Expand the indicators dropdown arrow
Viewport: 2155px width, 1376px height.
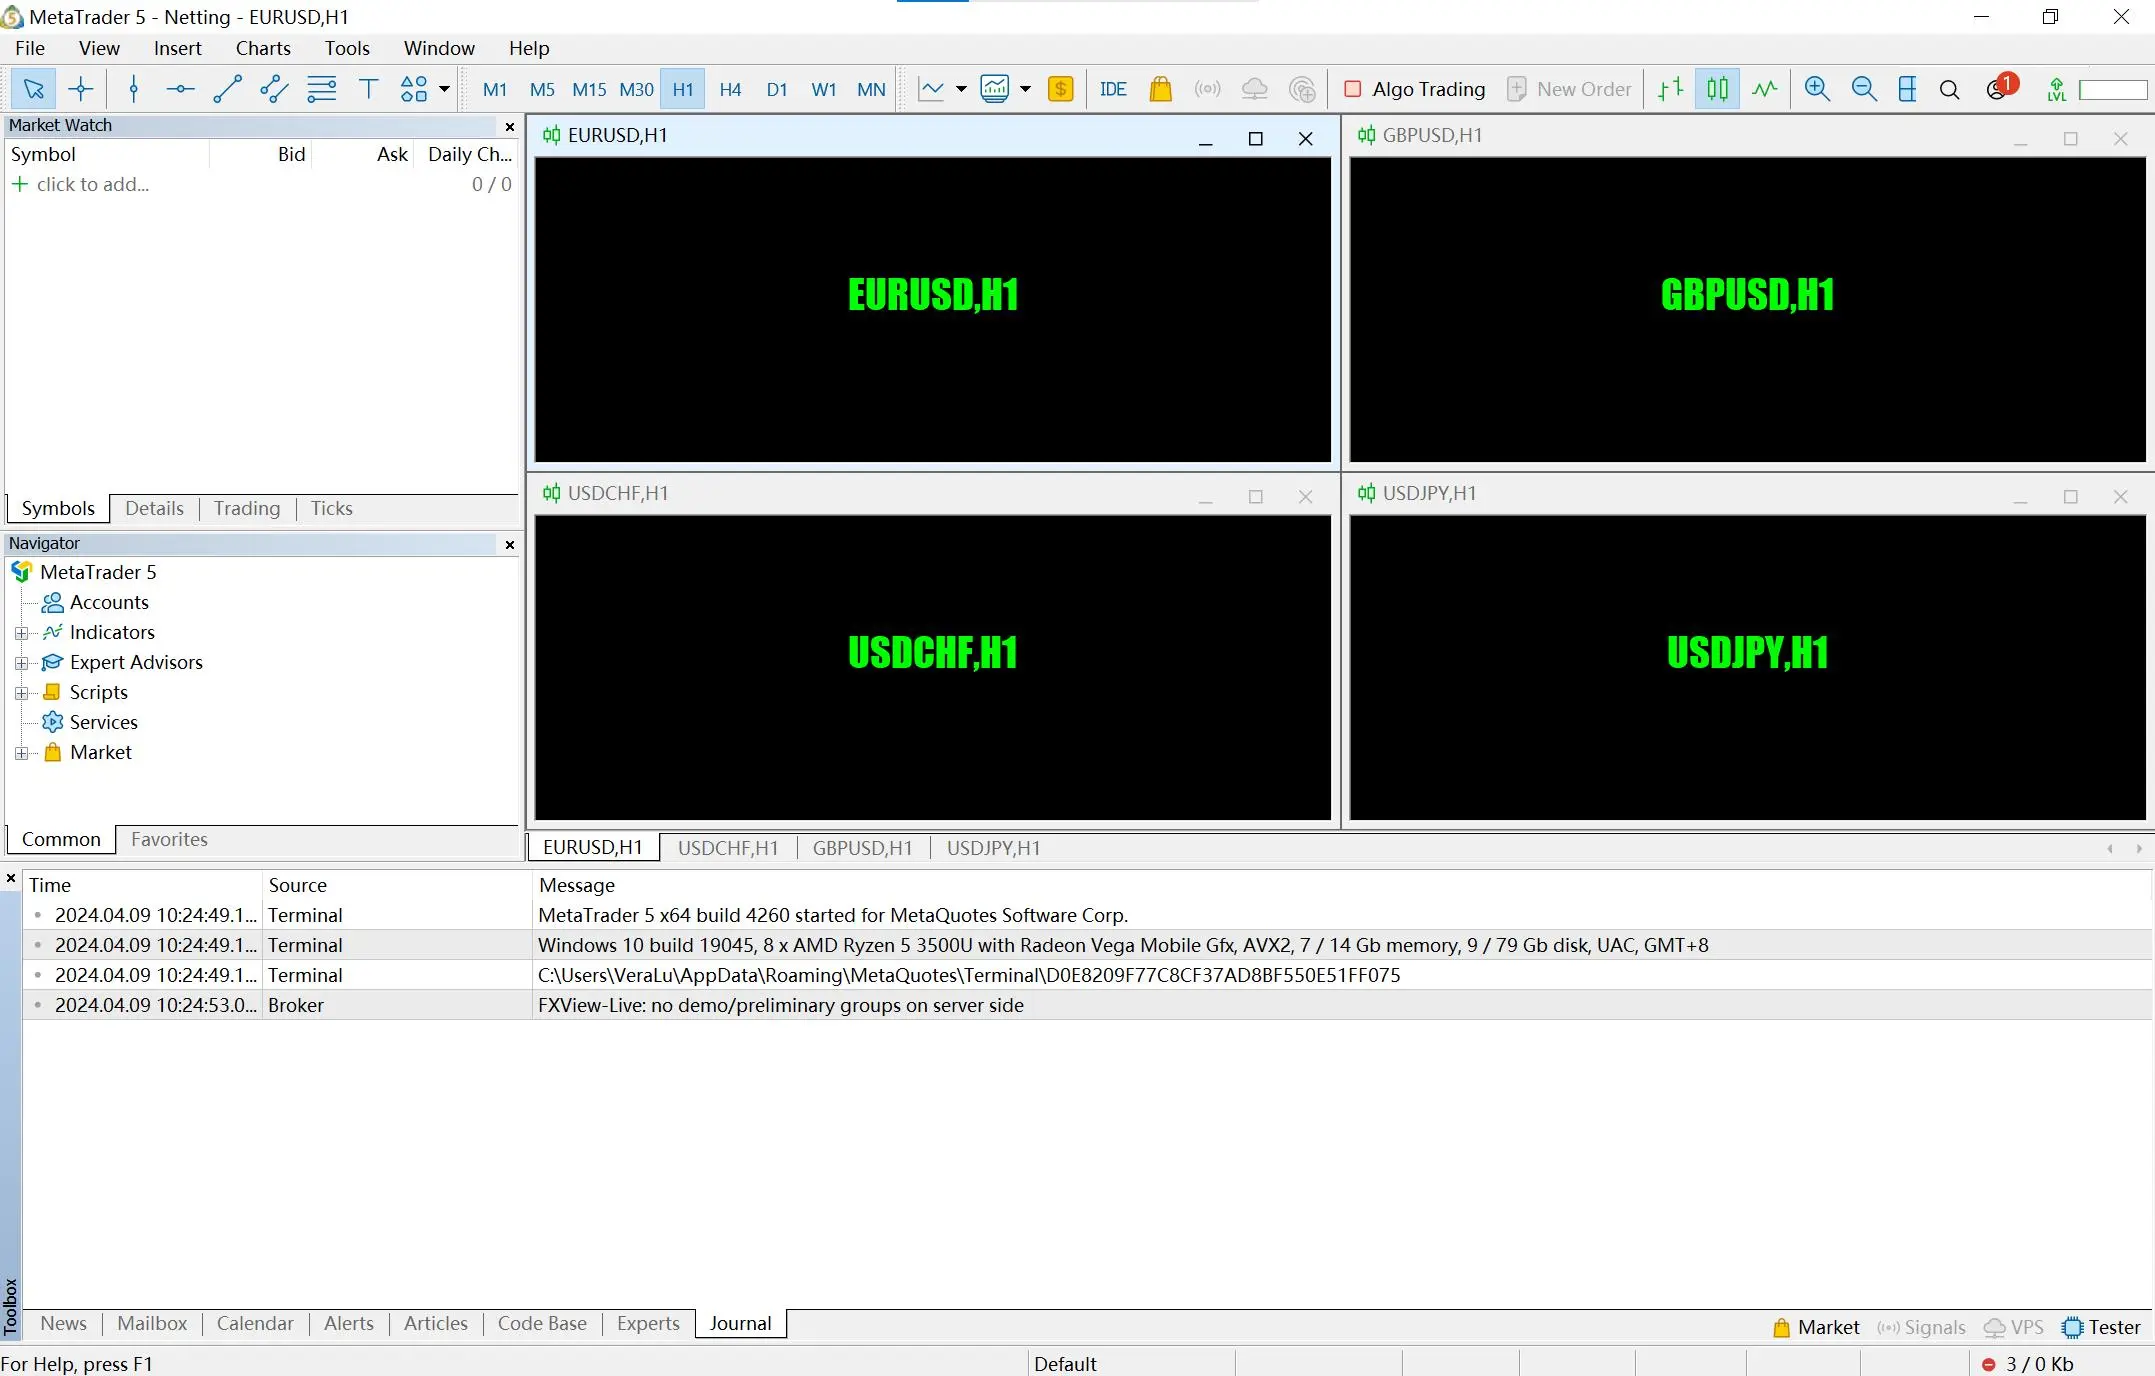click(1025, 89)
